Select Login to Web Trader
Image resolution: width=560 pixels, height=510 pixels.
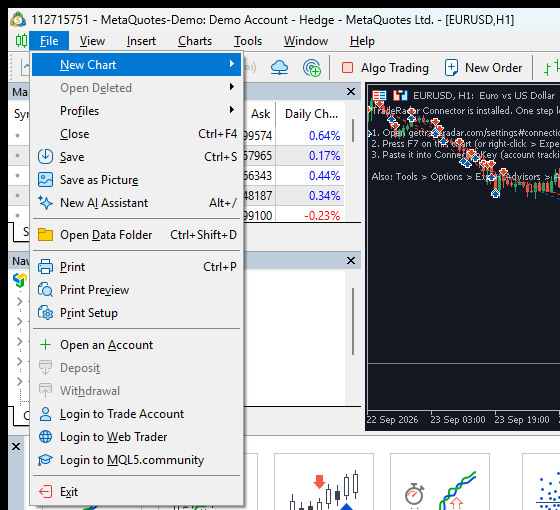click(x=136, y=436)
